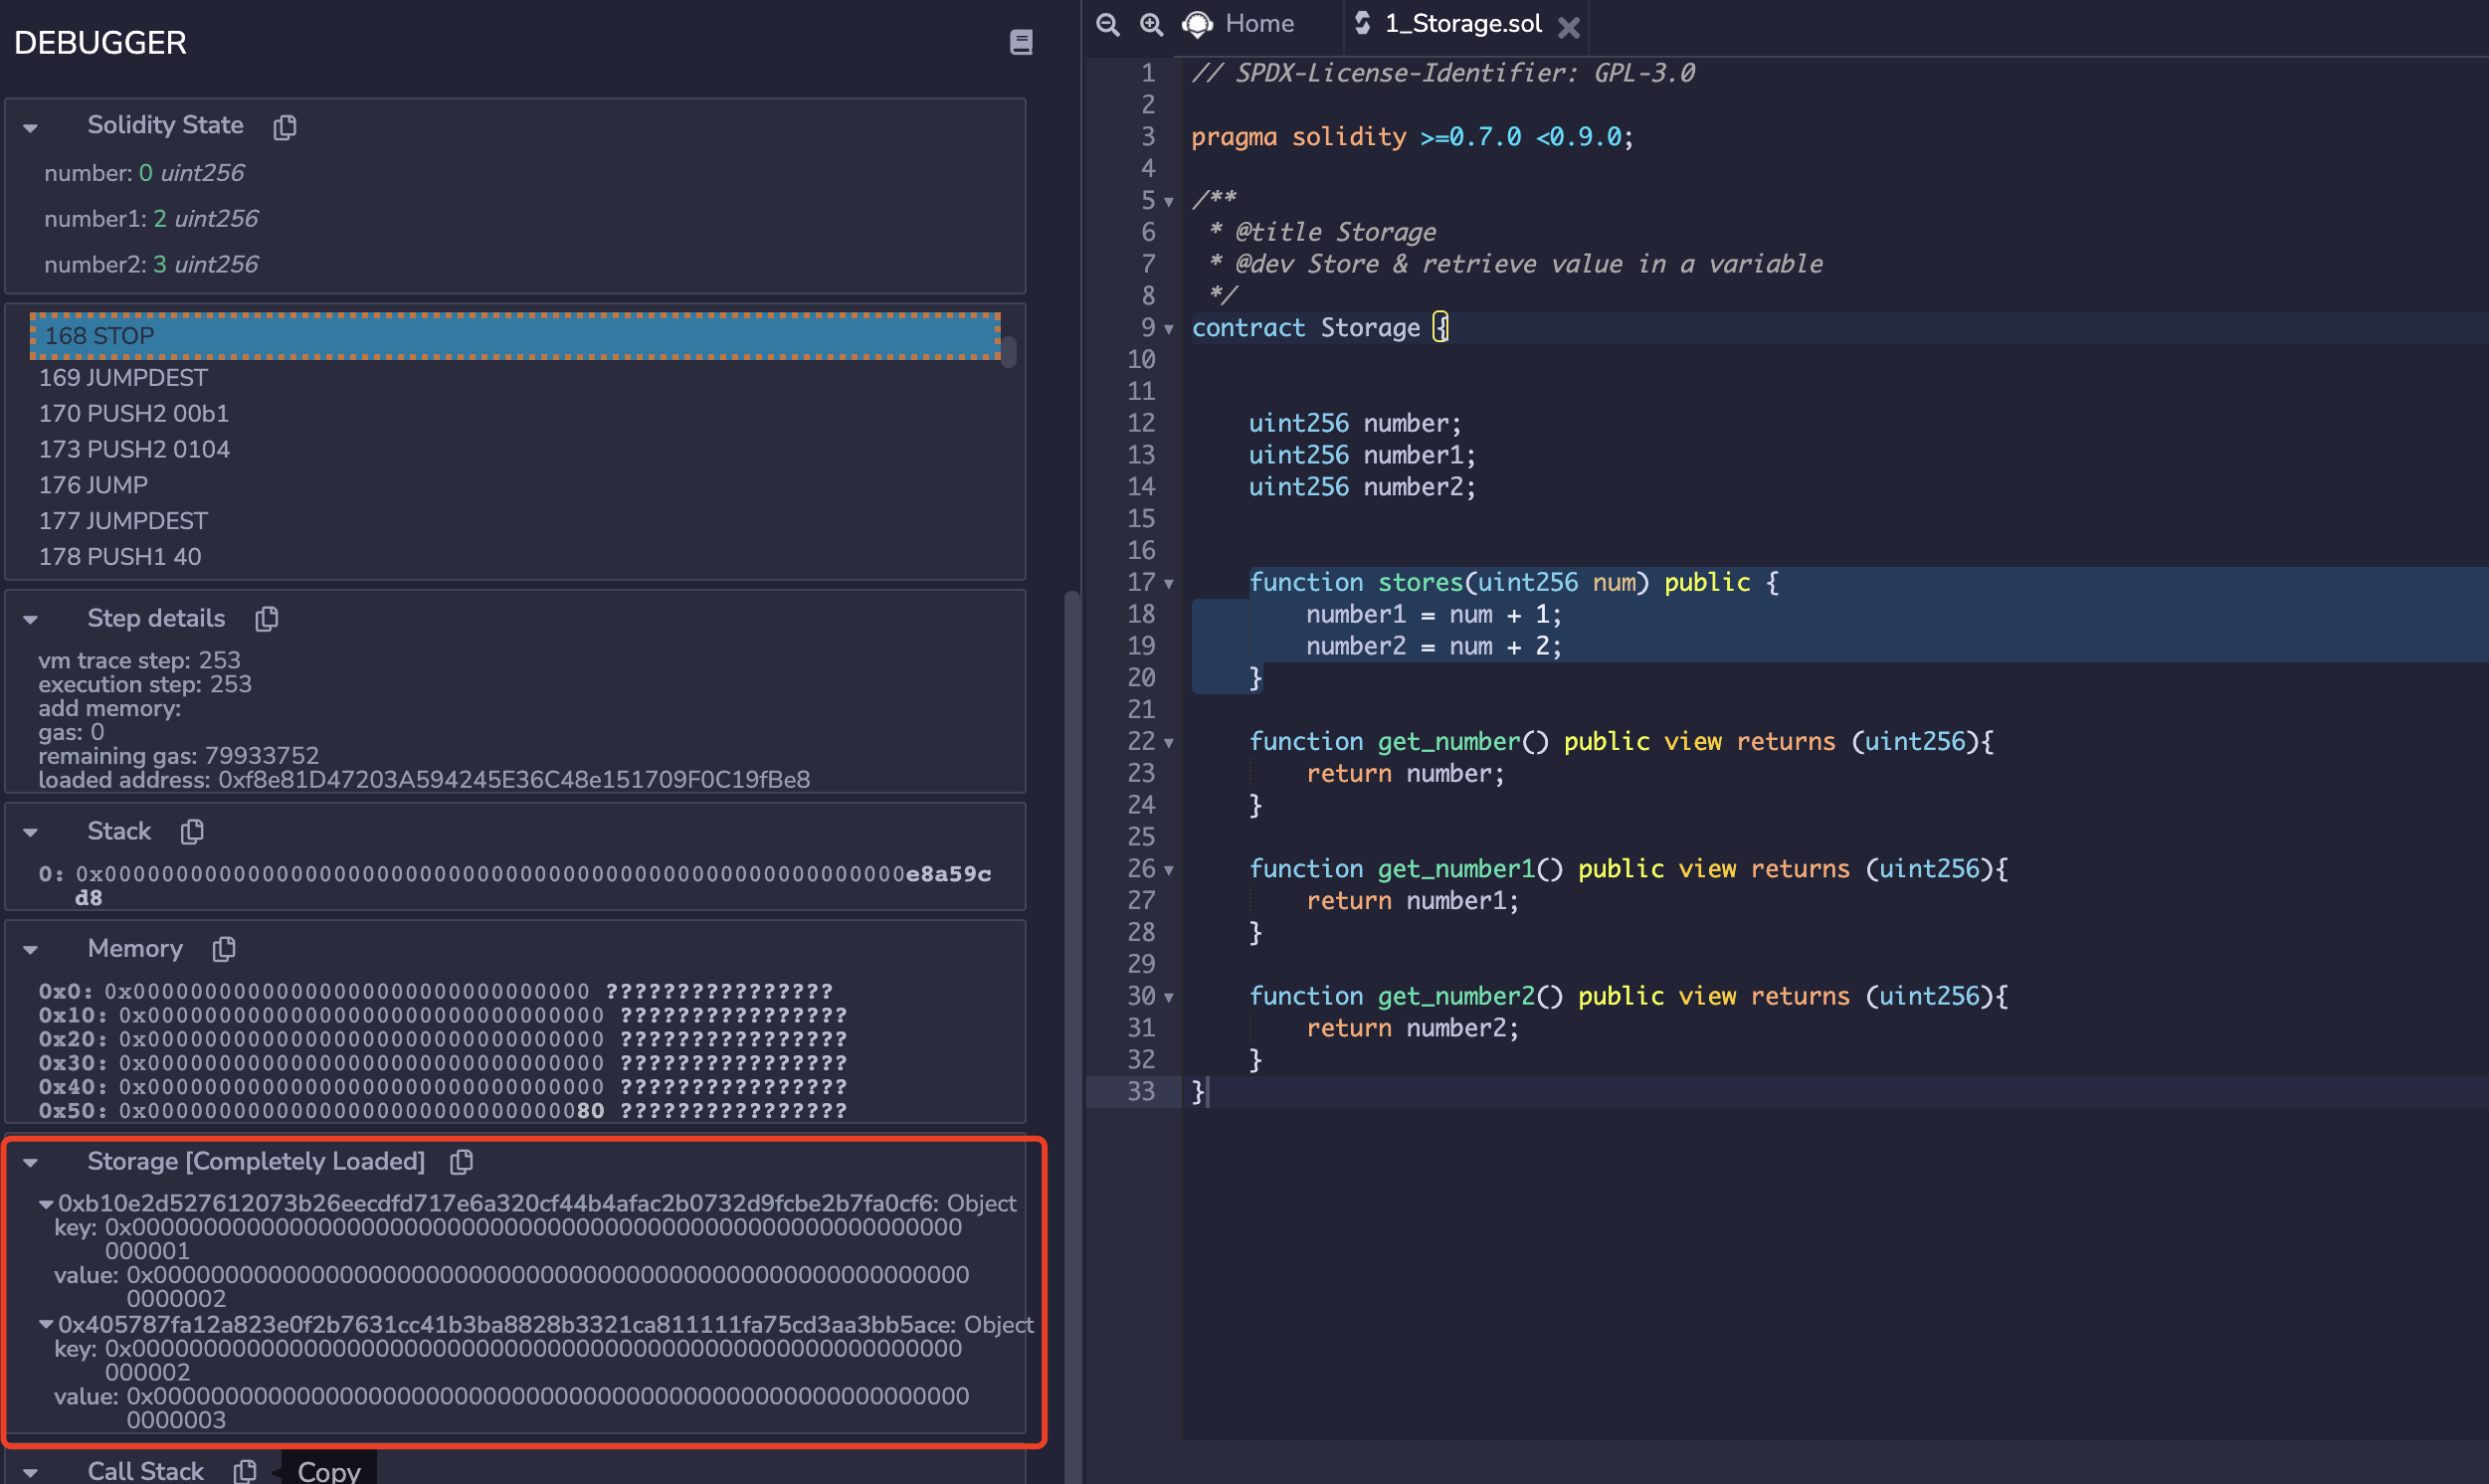The image size is (2489, 1484).
Task: Switch to the 1_Storage.sol tab
Action: coord(1462,24)
